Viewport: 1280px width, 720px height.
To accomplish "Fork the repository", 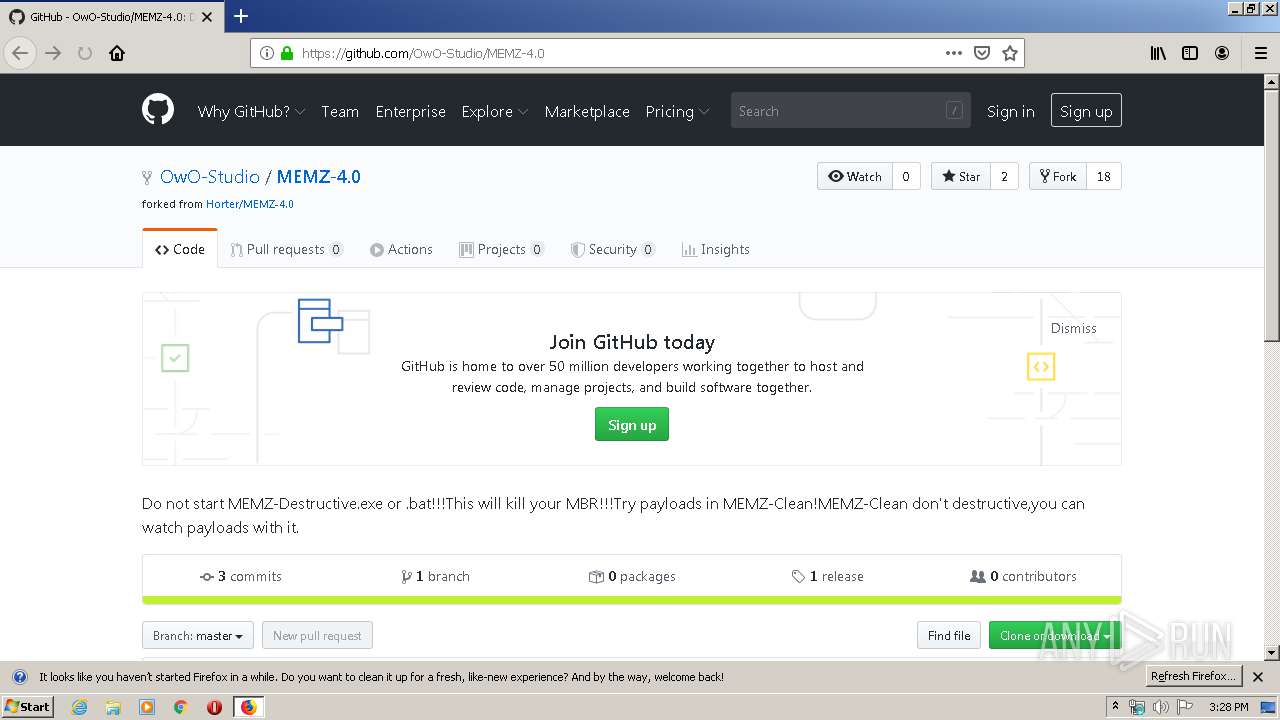I will [x=1058, y=176].
